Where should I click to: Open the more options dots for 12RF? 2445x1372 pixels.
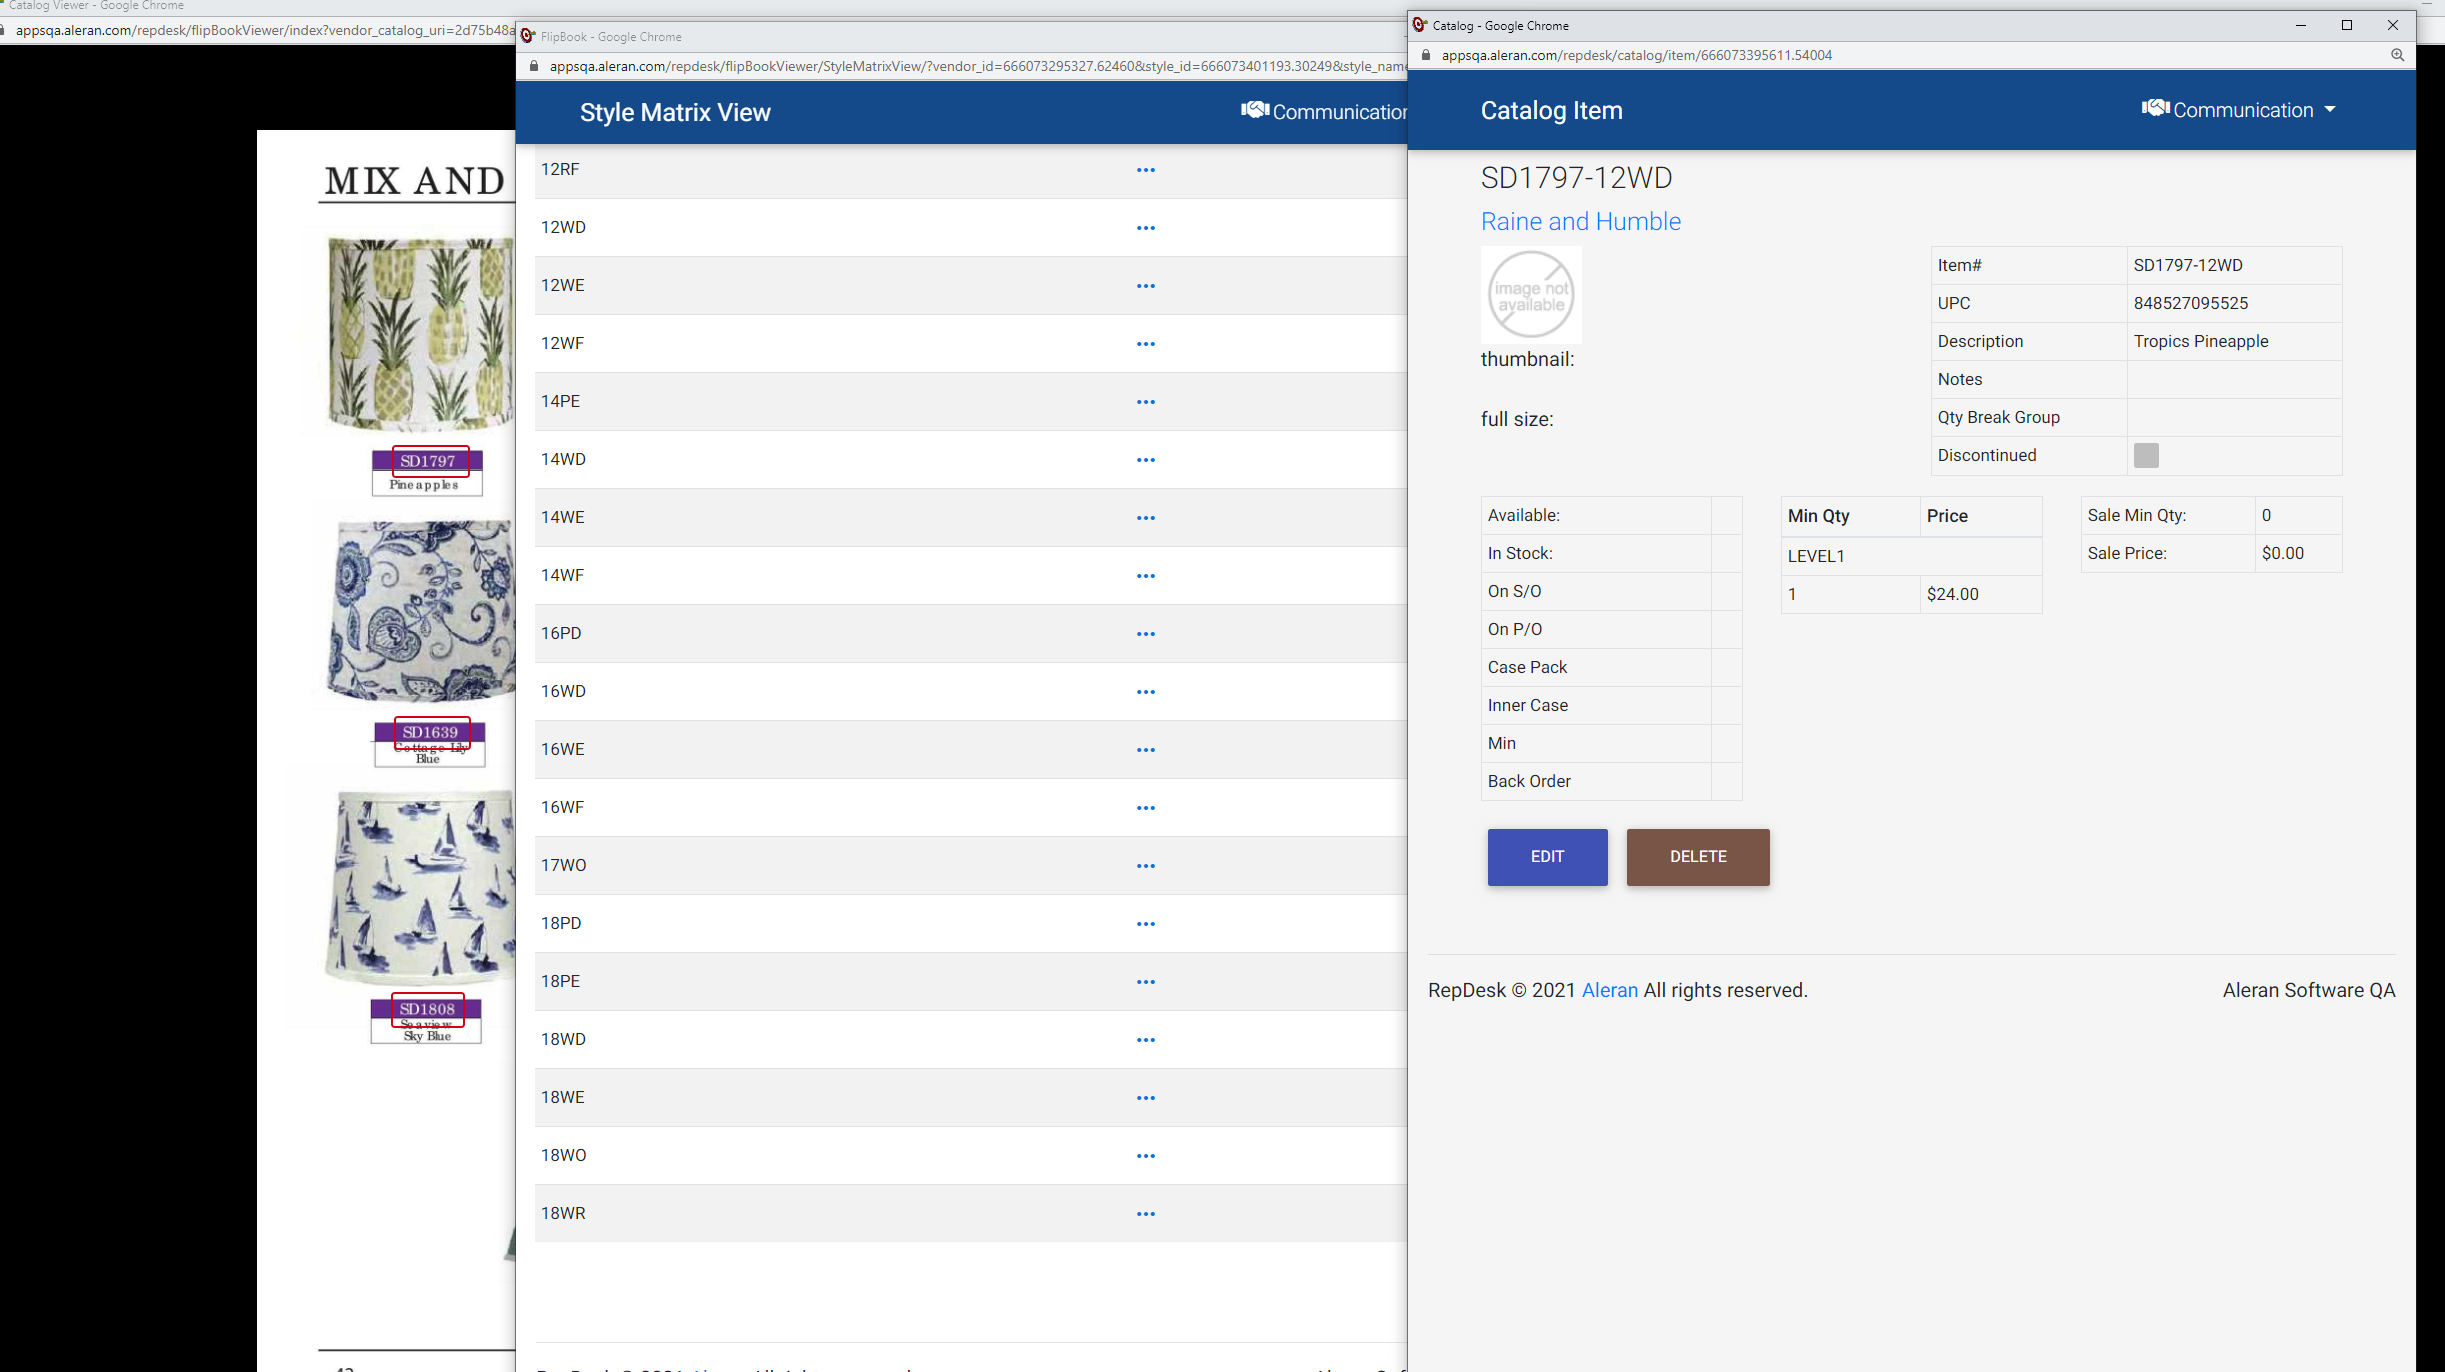coord(1145,170)
